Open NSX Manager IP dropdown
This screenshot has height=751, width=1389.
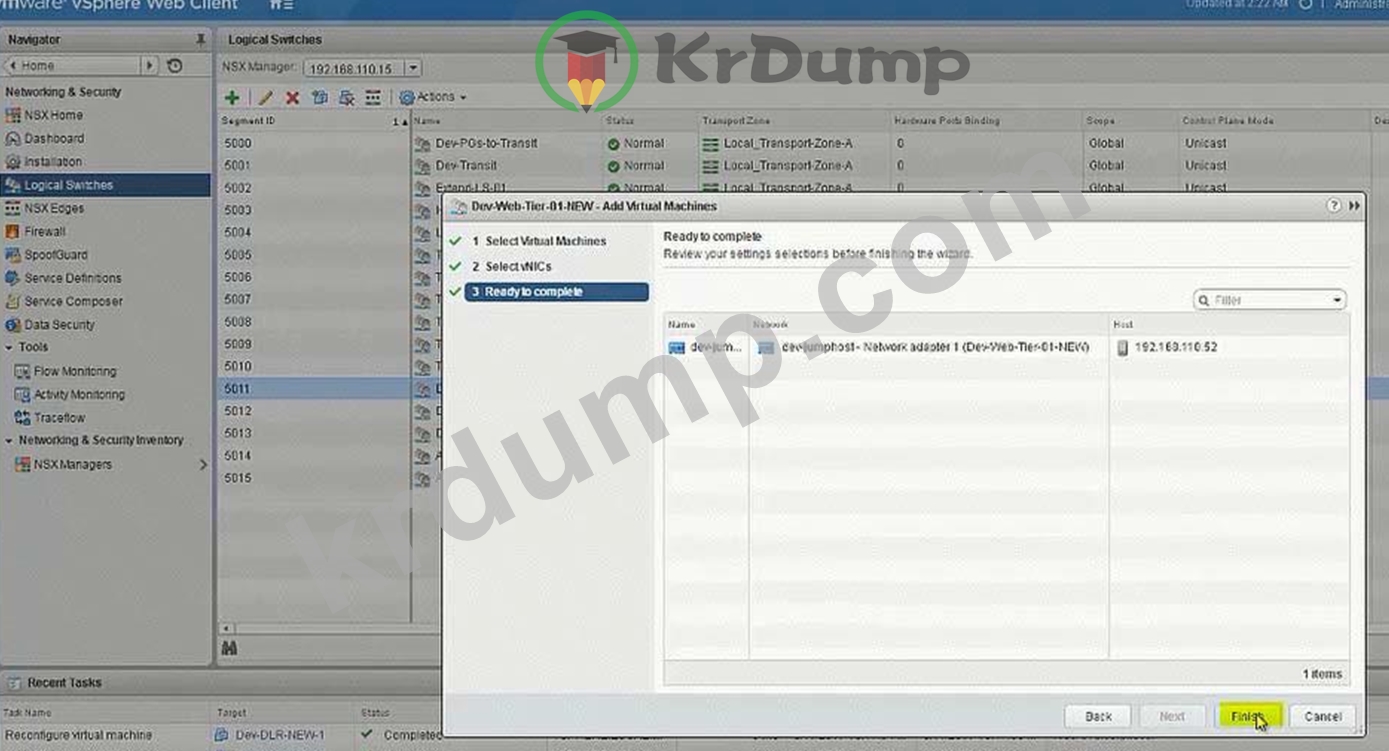pyautogui.click(x=413, y=68)
